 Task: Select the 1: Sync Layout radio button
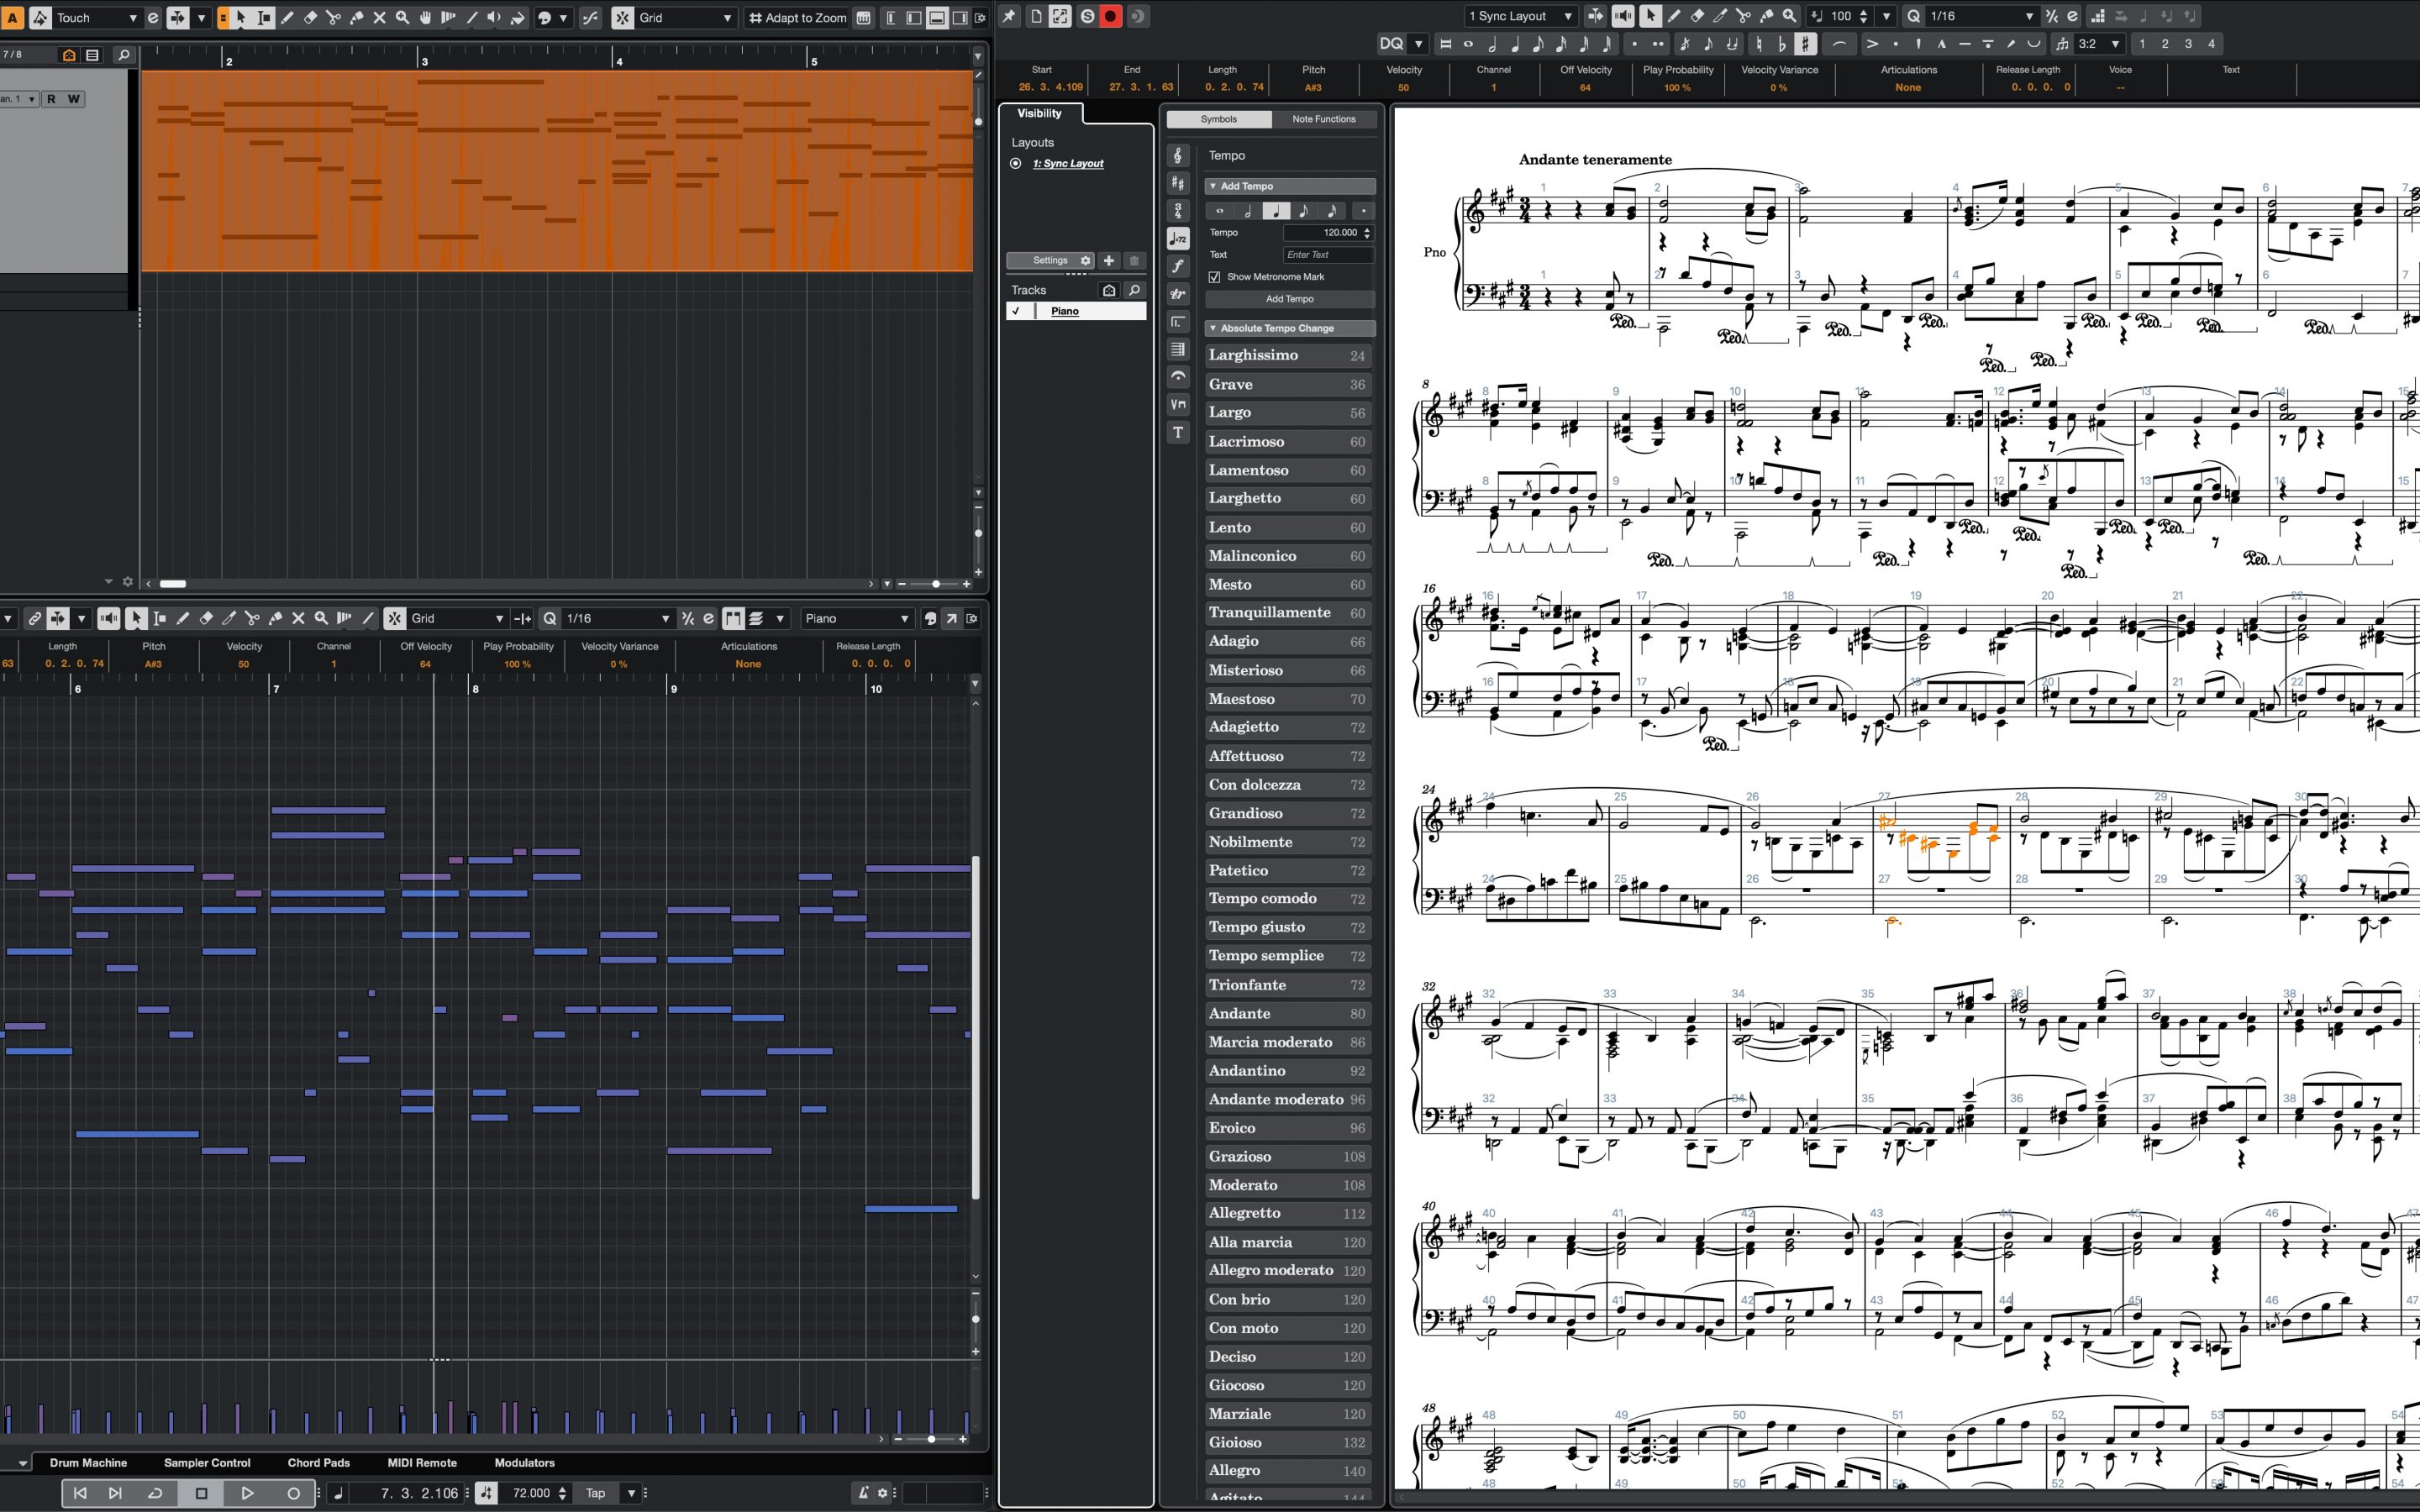1016,163
